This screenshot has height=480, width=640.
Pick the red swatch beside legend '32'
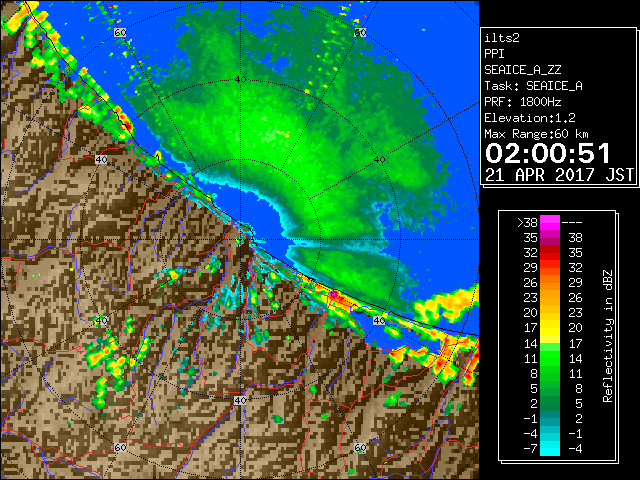[550, 253]
